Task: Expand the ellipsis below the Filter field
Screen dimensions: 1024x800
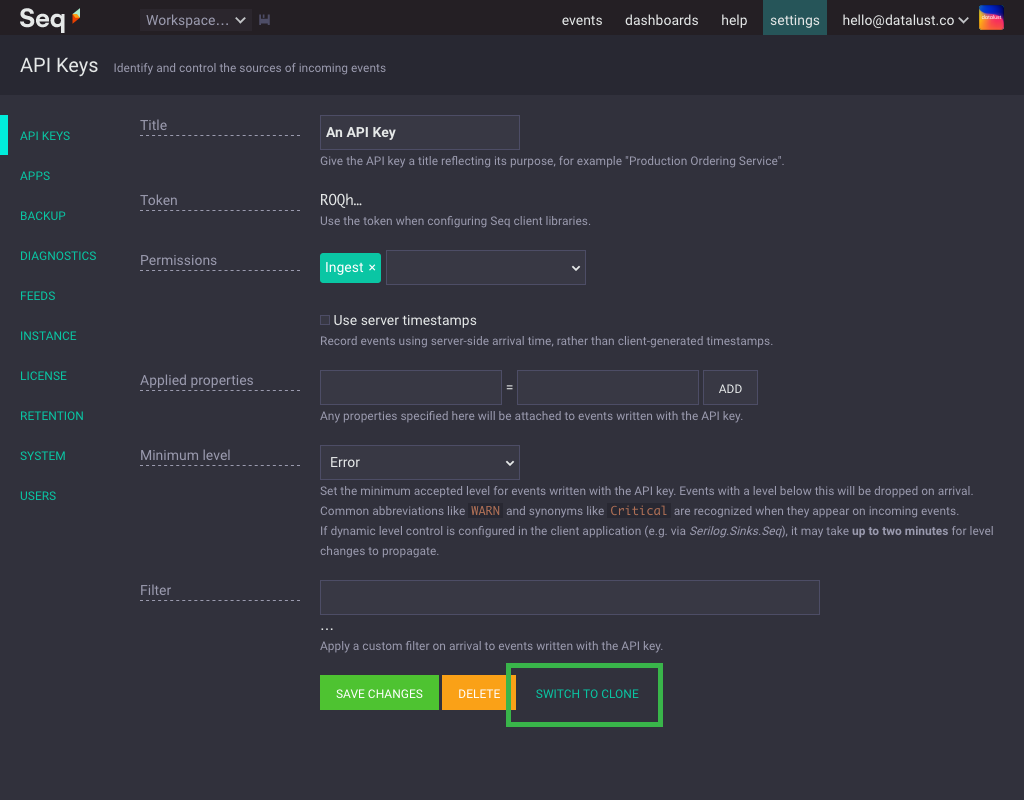Action: coord(326,625)
